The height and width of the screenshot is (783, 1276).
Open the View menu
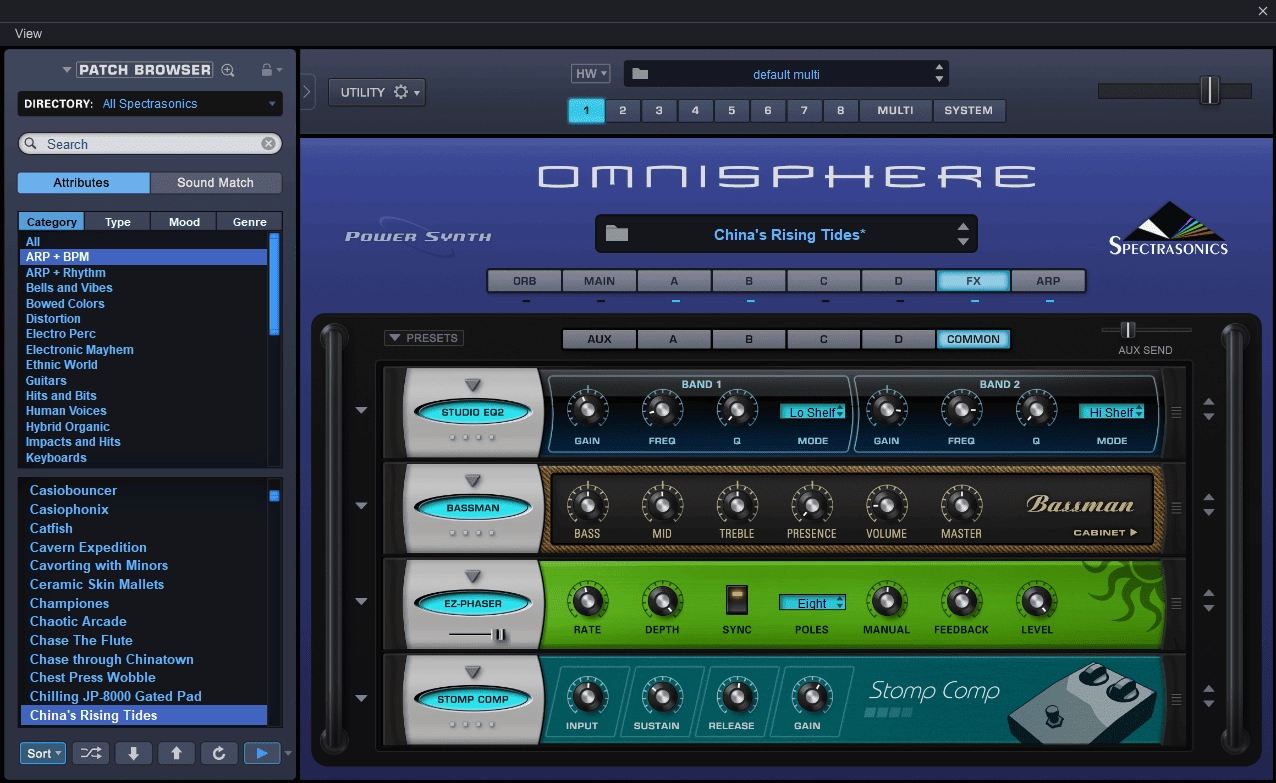pos(28,33)
